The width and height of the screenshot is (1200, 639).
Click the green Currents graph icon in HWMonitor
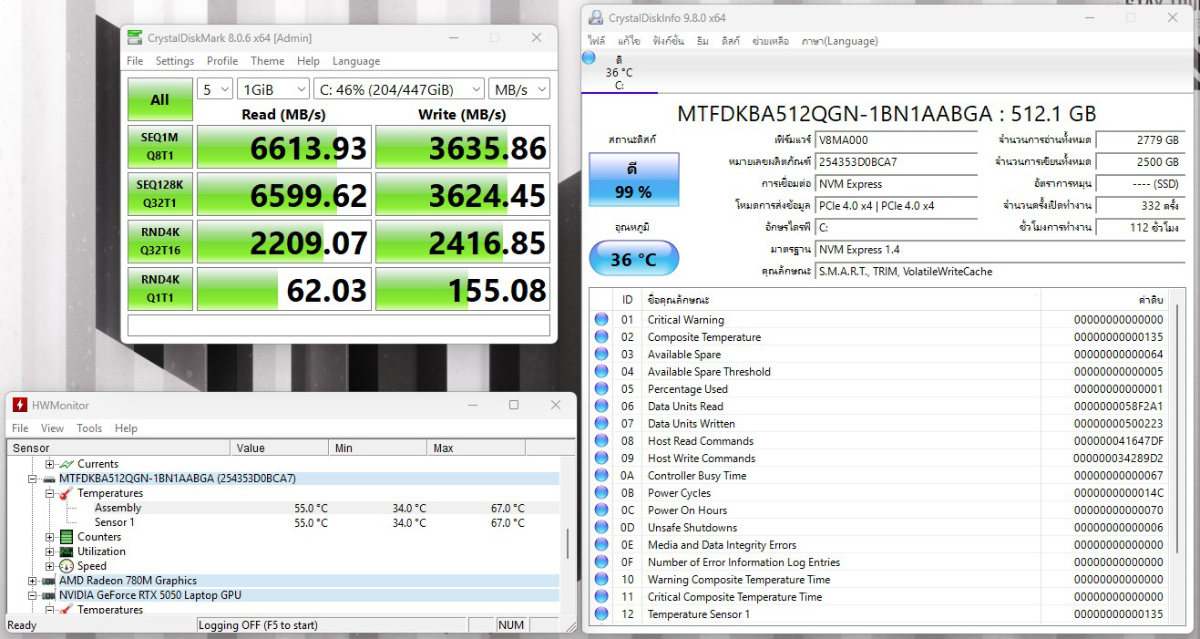(67, 464)
